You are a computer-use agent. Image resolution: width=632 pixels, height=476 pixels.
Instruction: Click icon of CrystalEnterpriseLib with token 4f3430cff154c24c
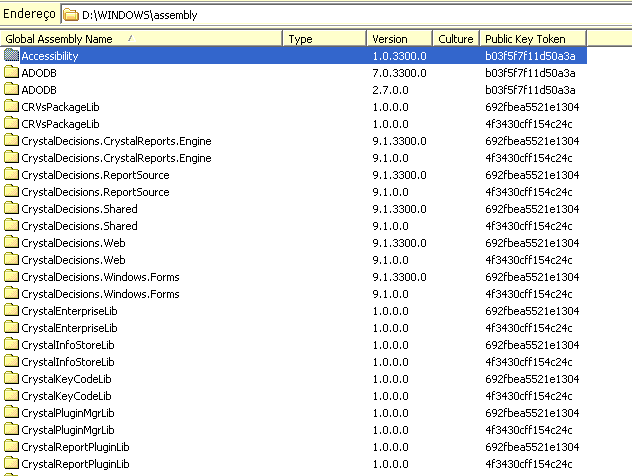pyautogui.click(x=11, y=327)
